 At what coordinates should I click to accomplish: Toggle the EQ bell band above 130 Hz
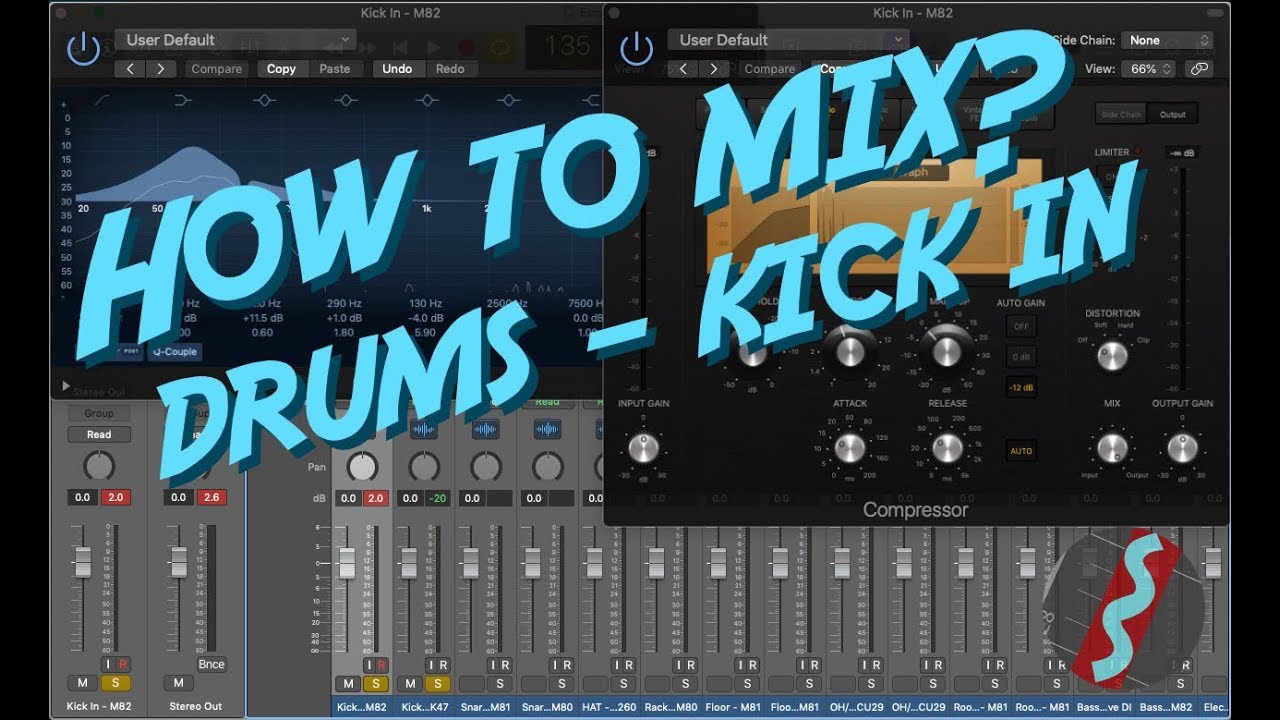coord(427,100)
